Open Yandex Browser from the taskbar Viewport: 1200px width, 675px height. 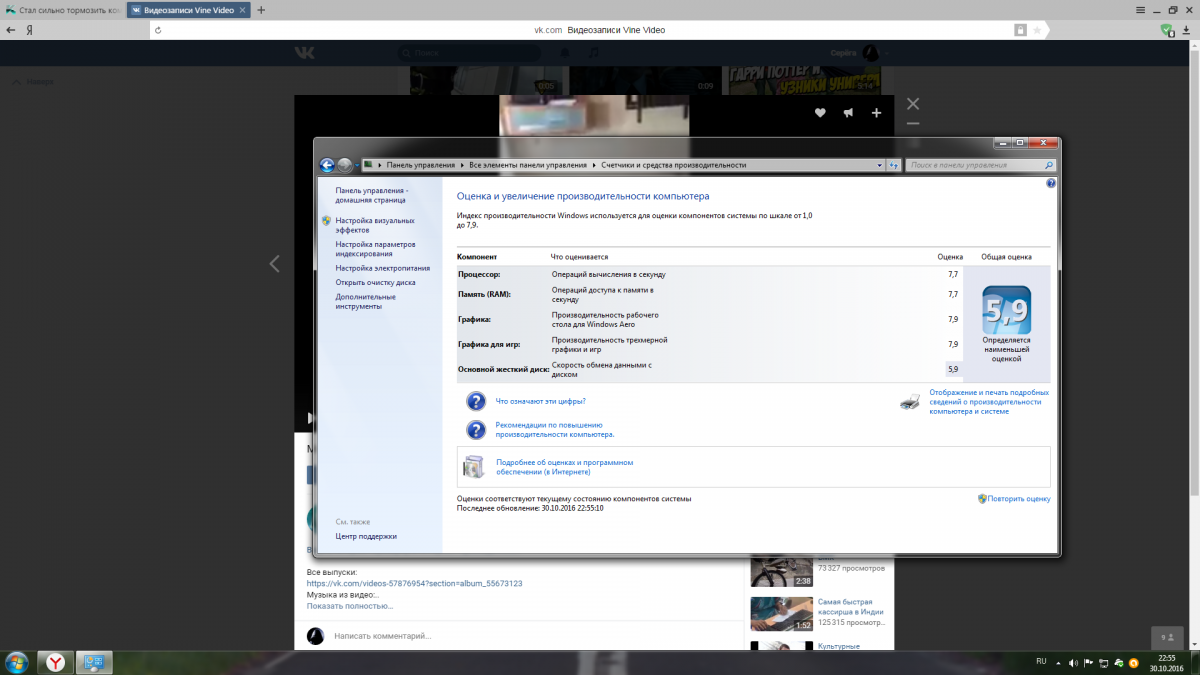coord(58,661)
